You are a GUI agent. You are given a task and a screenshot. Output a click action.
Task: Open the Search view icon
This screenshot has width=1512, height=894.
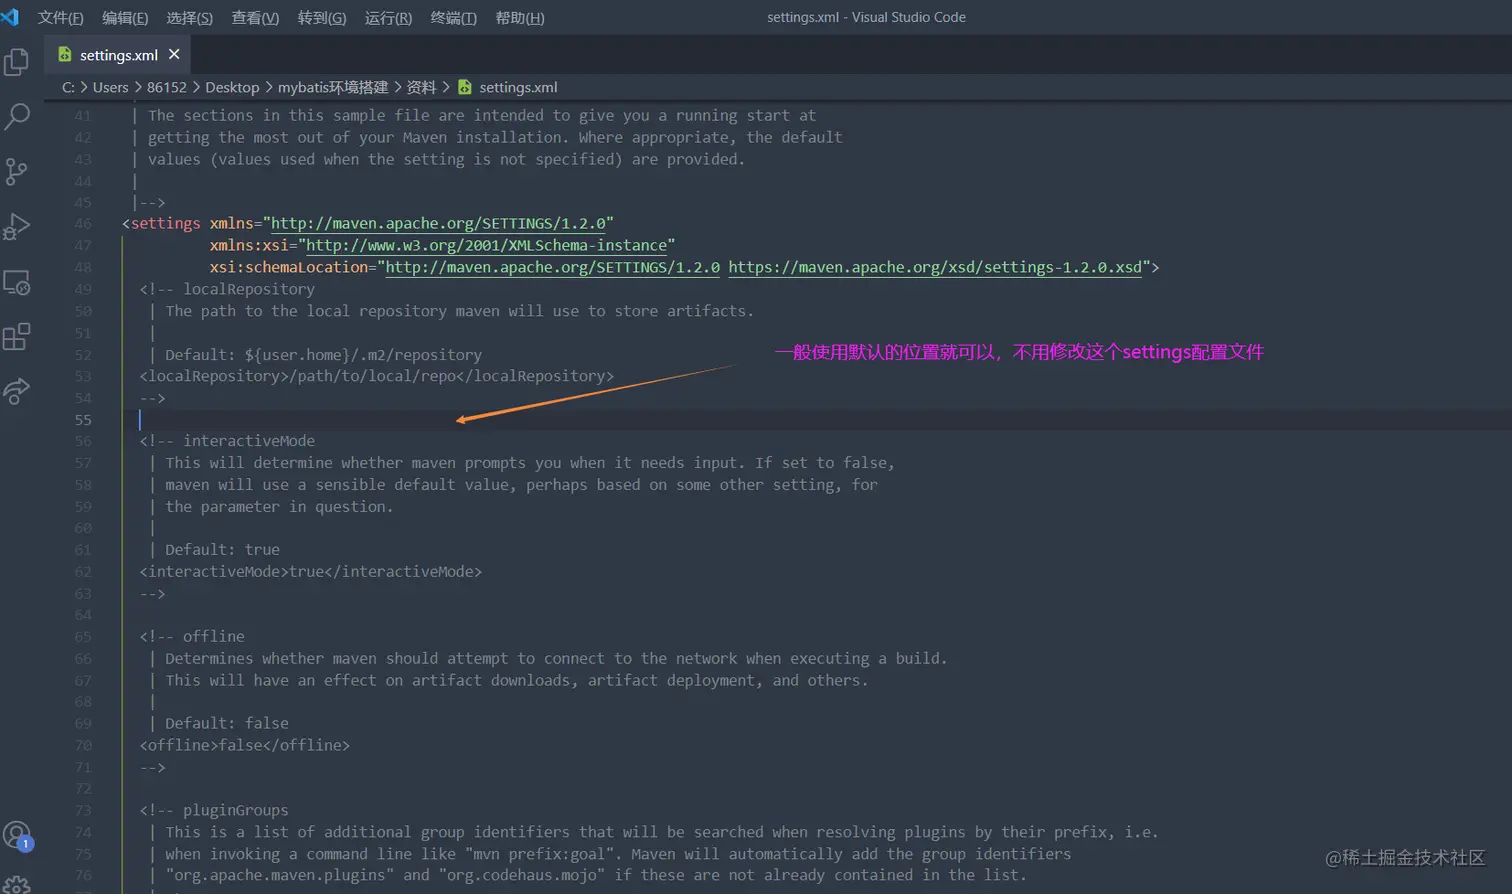click(x=17, y=116)
